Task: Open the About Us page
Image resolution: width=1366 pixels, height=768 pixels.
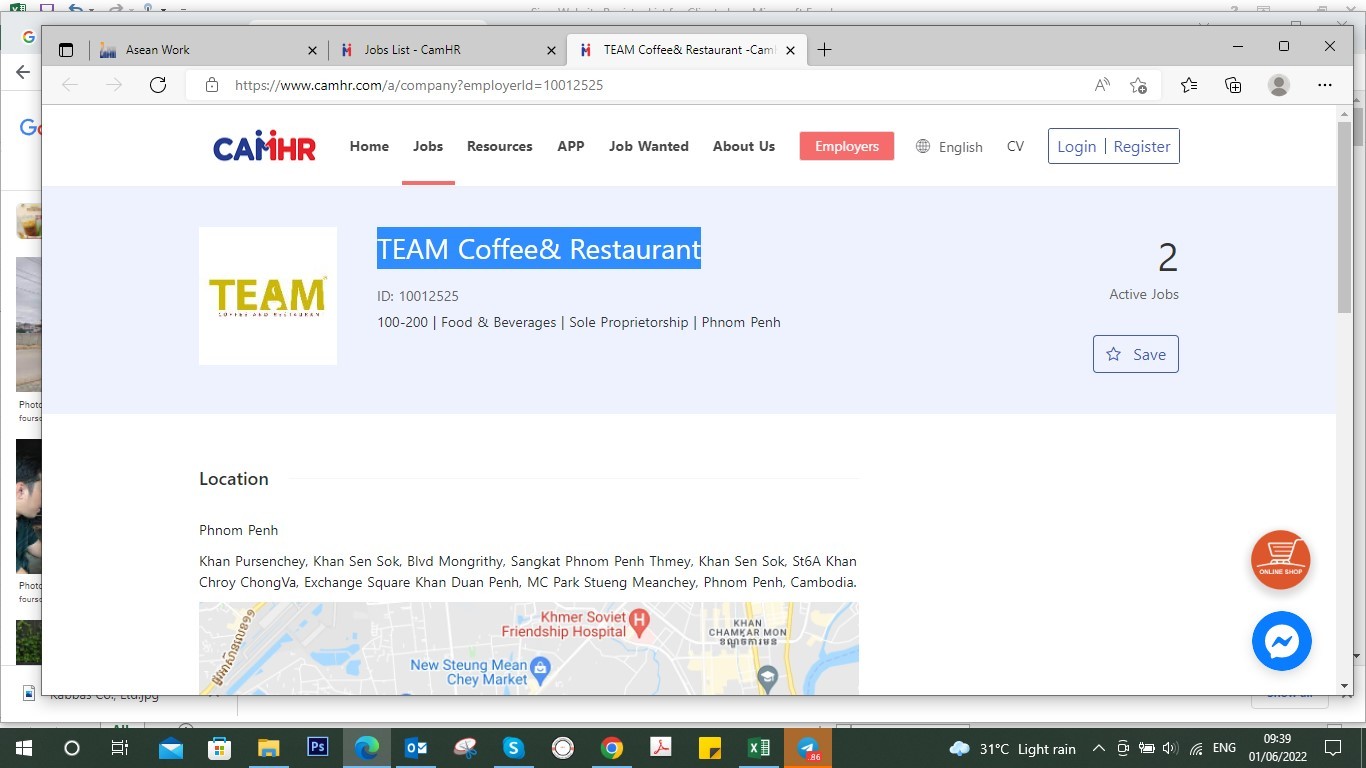Action: pyautogui.click(x=744, y=146)
